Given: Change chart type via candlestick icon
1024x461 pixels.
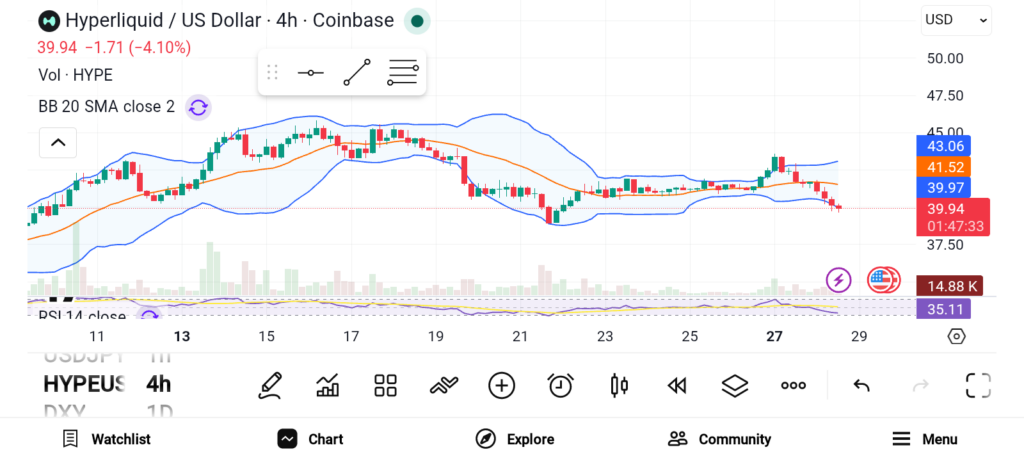Looking at the screenshot, I should (618, 385).
